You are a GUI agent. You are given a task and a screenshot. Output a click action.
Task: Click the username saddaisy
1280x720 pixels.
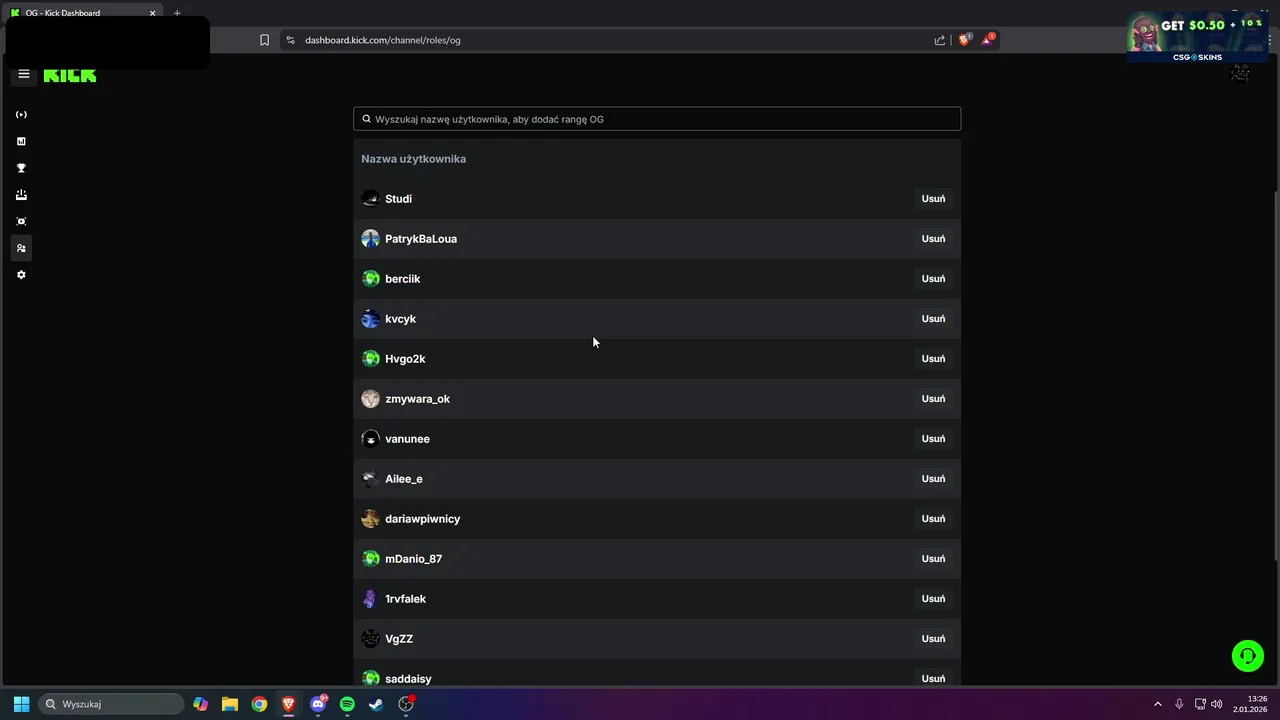pyautogui.click(x=408, y=679)
